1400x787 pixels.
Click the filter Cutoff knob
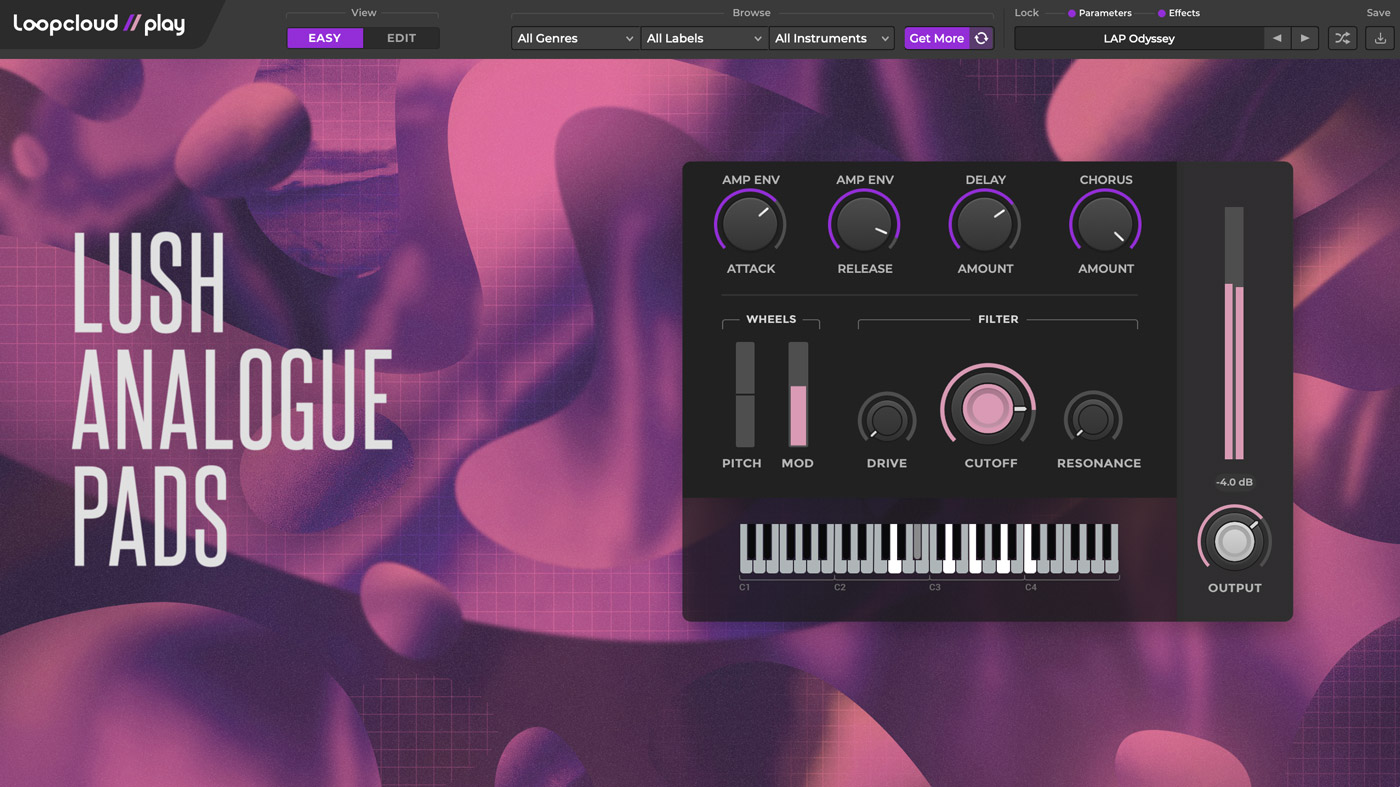[988, 408]
